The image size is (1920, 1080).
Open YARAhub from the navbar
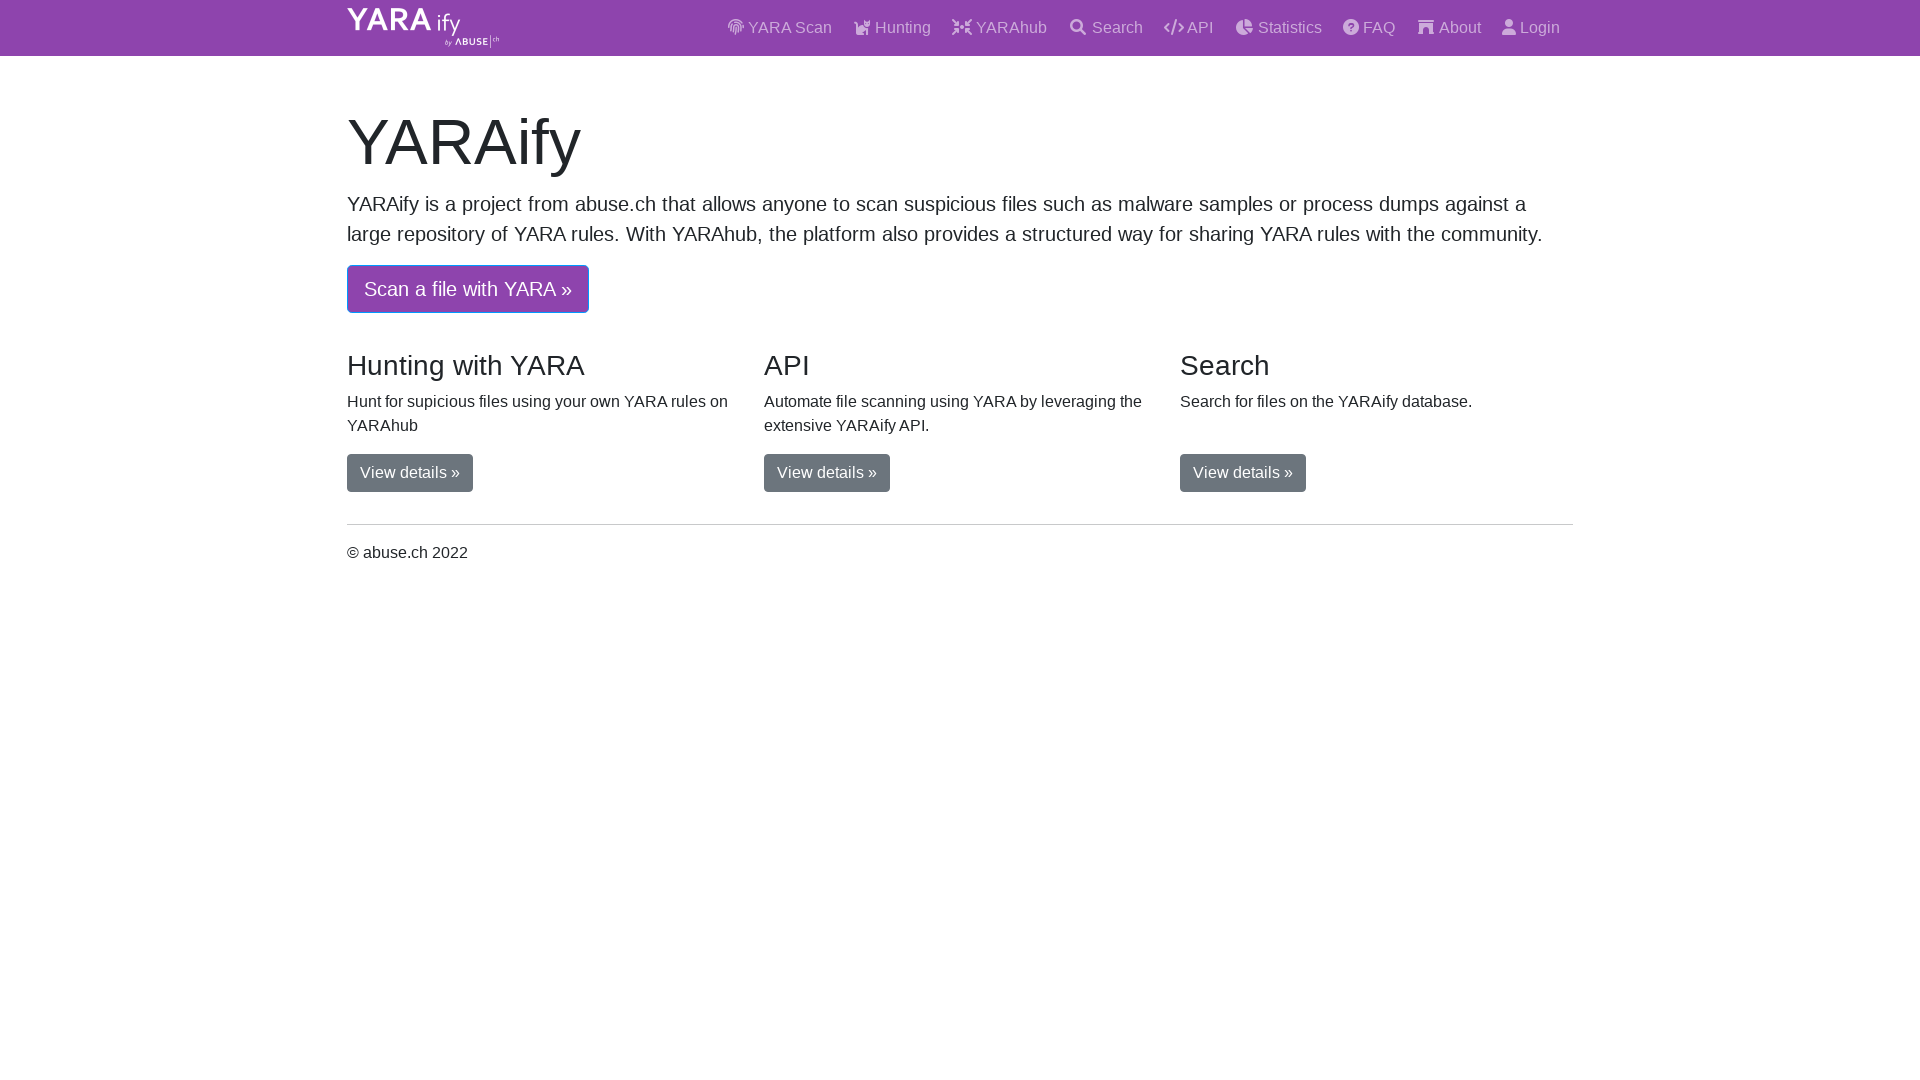coord(1000,28)
